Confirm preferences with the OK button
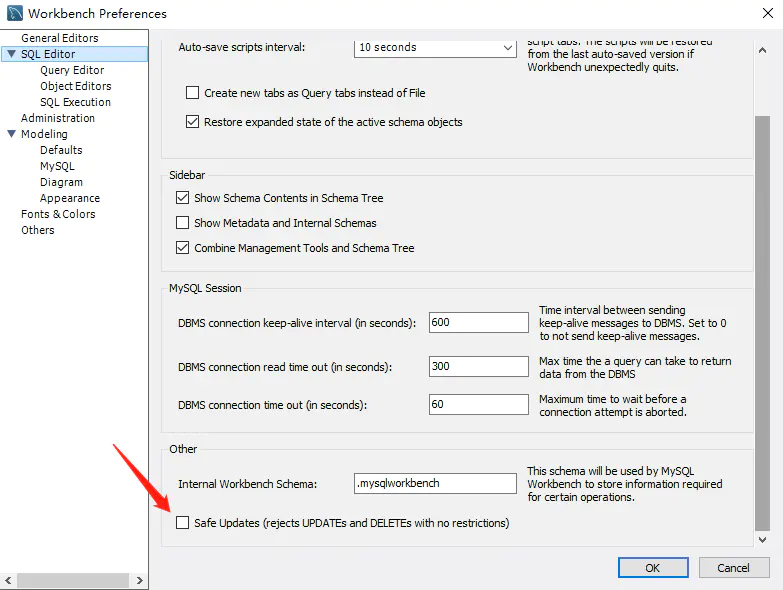 653,568
